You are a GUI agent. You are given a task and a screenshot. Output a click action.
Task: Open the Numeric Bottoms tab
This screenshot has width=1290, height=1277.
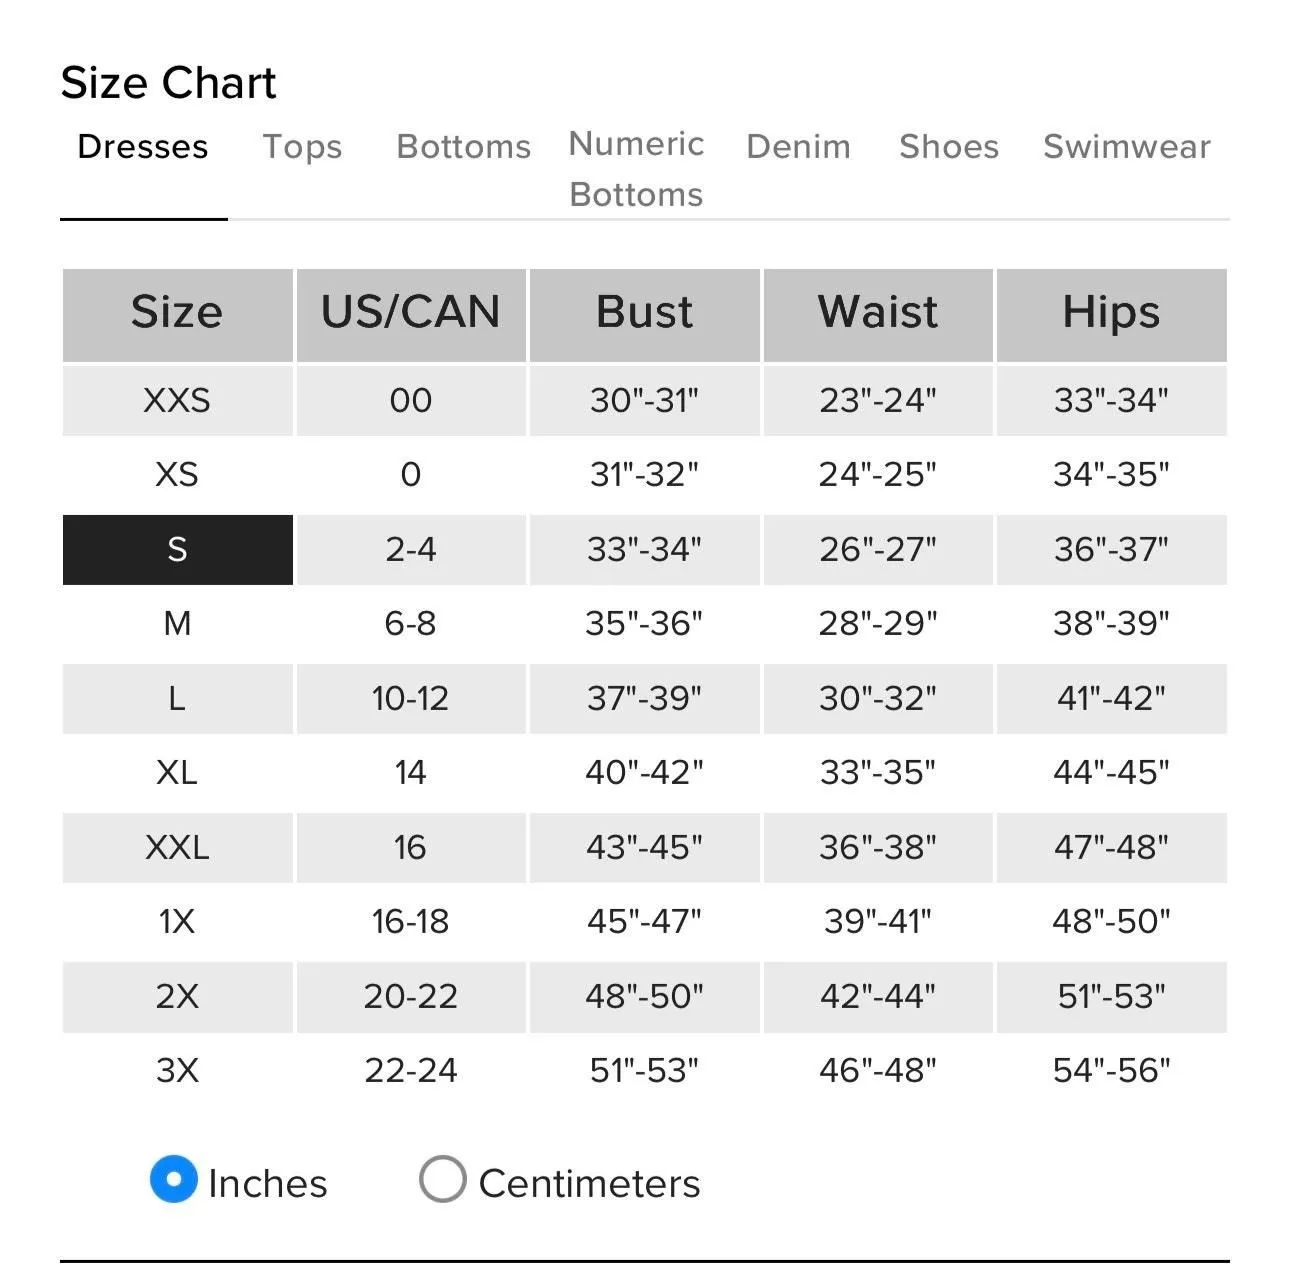click(x=636, y=169)
